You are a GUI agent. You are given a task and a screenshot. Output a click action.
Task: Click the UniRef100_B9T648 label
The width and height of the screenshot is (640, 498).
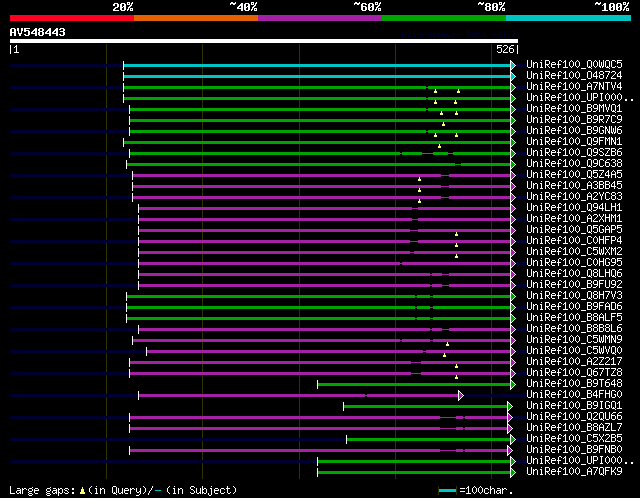[574, 384]
